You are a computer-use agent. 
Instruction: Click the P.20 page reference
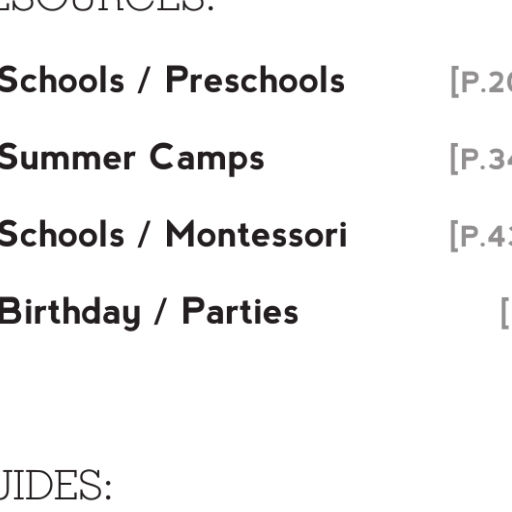click(x=481, y=82)
